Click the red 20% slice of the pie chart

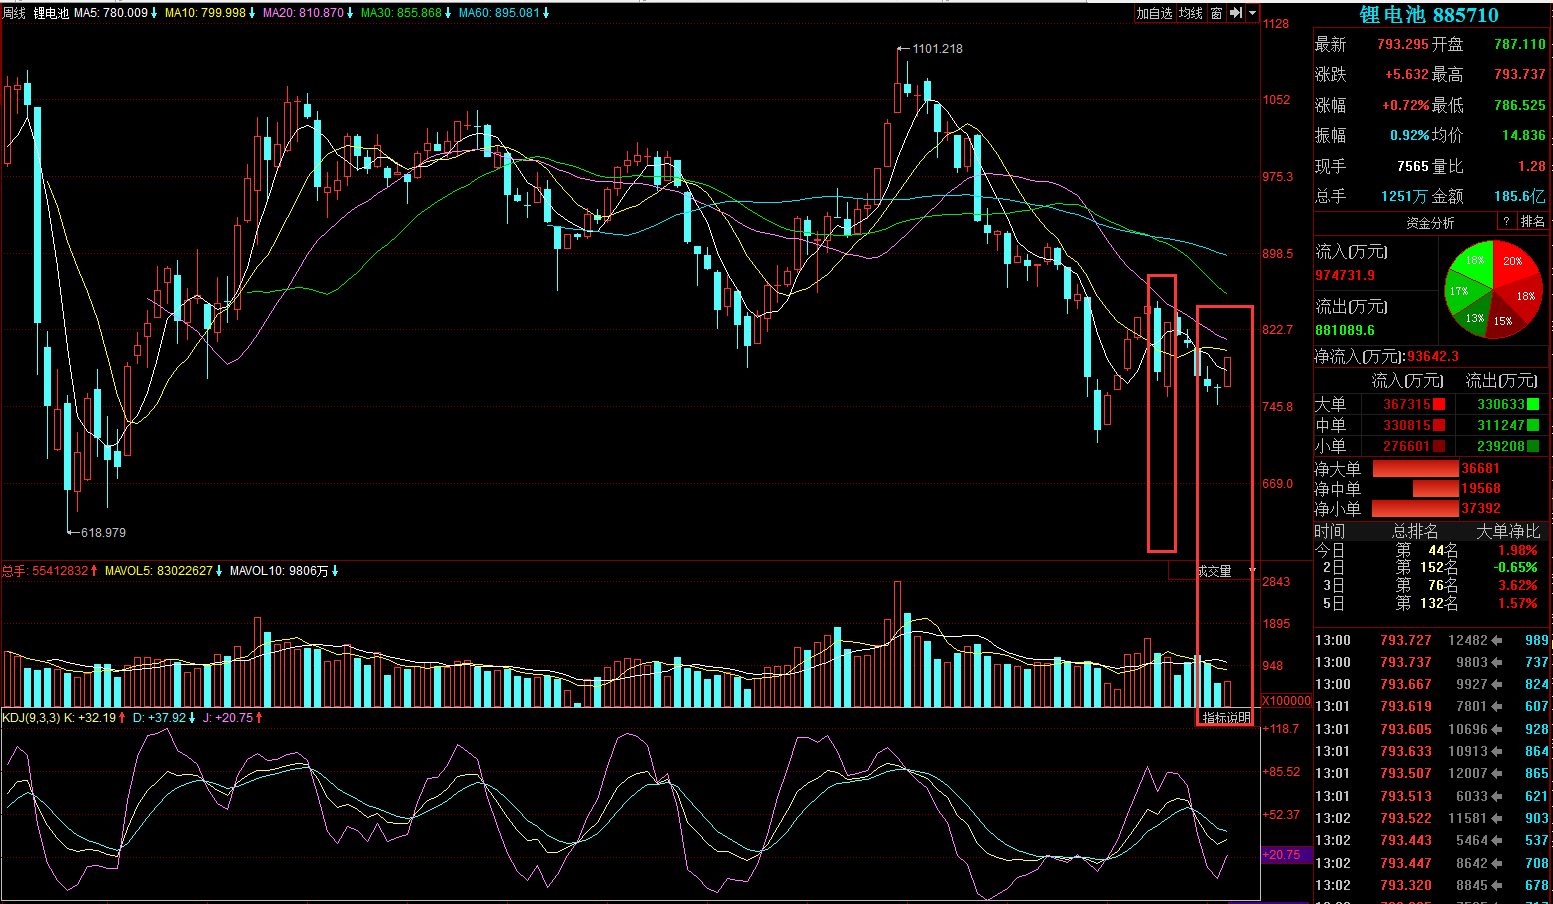(1513, 261)
